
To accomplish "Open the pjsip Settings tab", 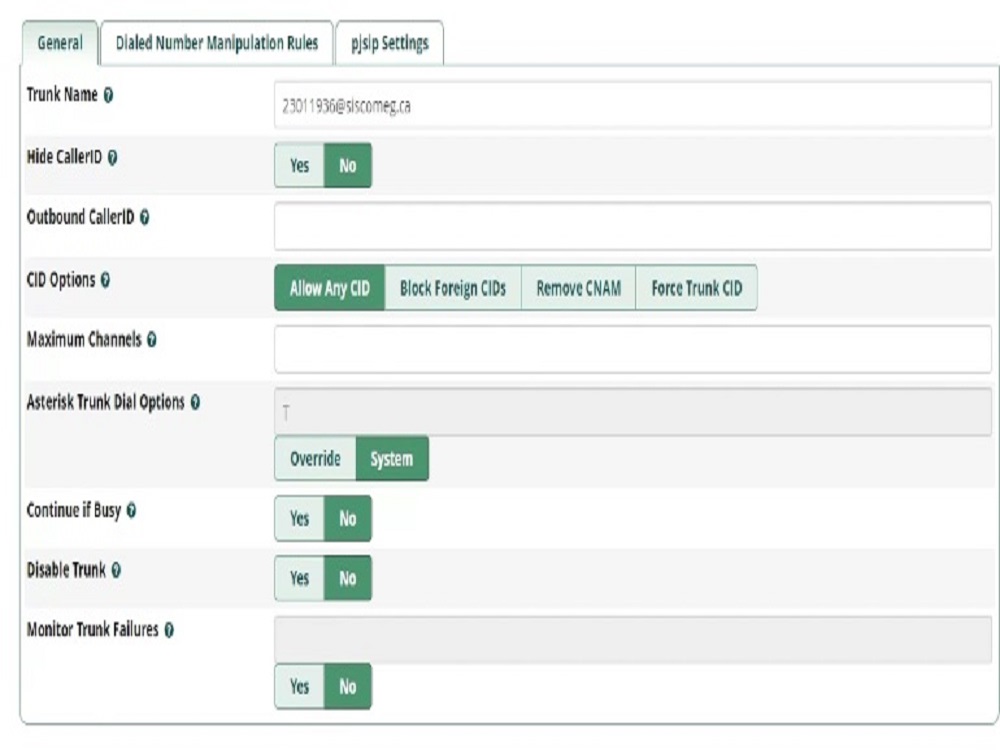I will pos(389,43).
